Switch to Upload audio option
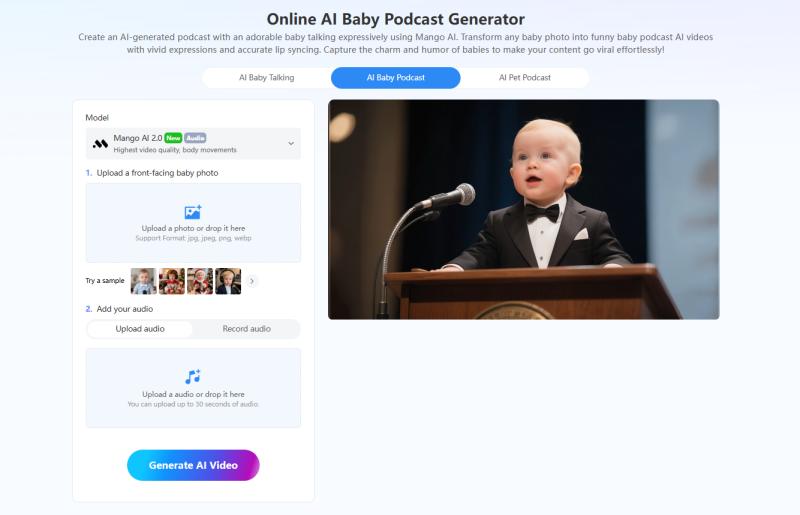The height and width of the screenshot is (515, 800). (x=140, y=329)
